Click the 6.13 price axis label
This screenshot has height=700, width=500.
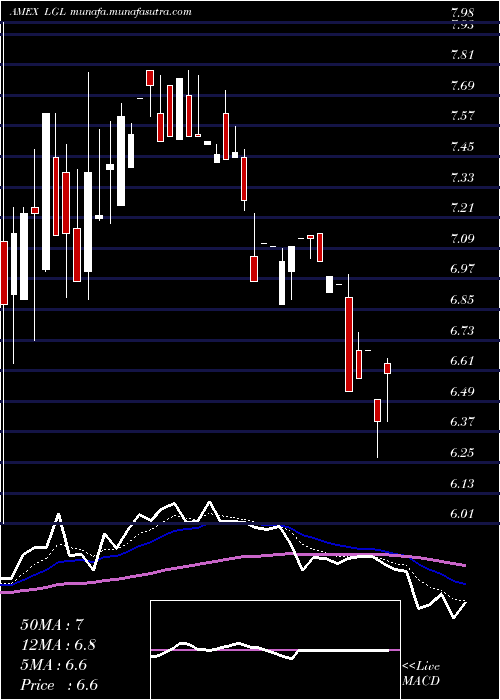coord(464,483)
